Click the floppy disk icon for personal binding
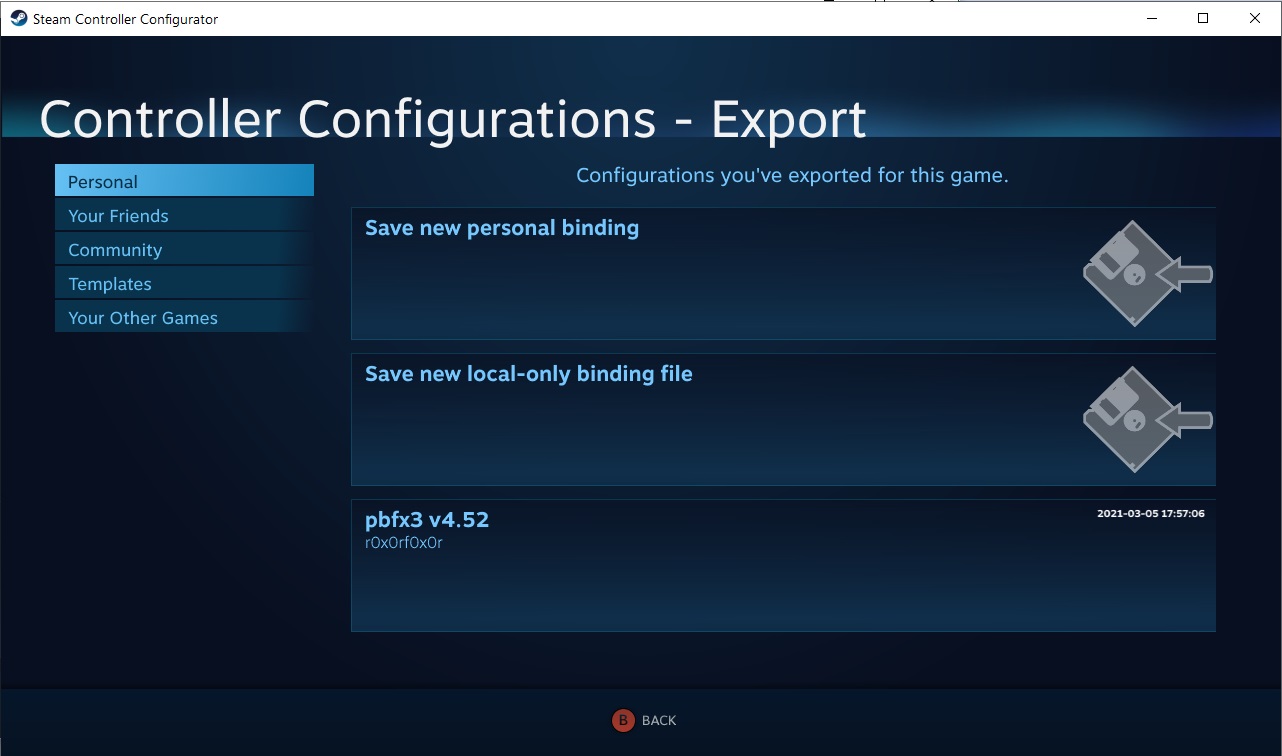Screen dimensions: 1282x756 tap(1148, 273)
